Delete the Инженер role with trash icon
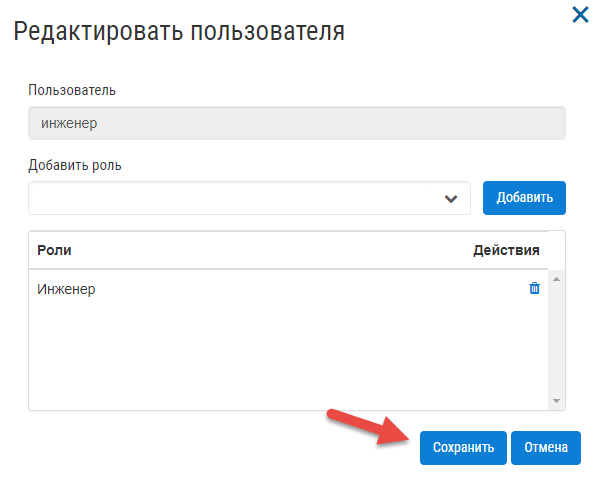Viewport: 593px width, 483px height. pos(534,288)
